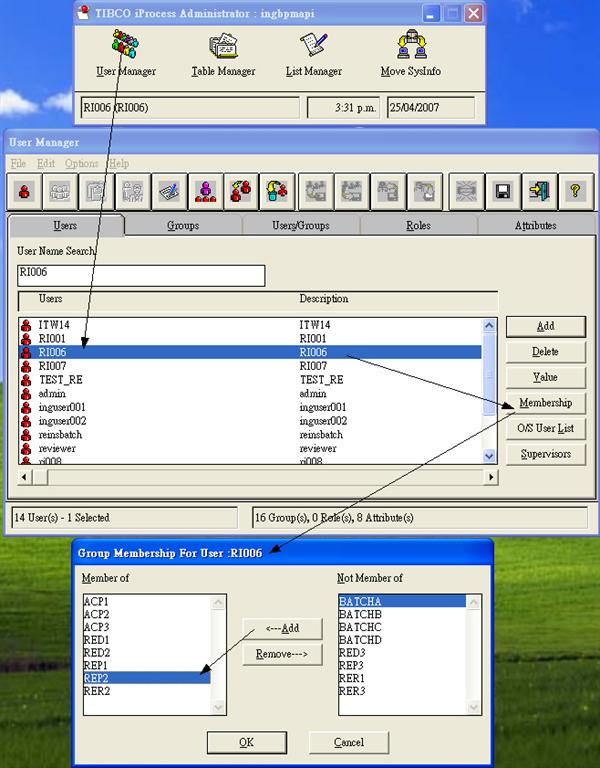This screenshot has height=768, width=600.
Task: Click the yellow question mark help icon
Action: pos(576,191)
